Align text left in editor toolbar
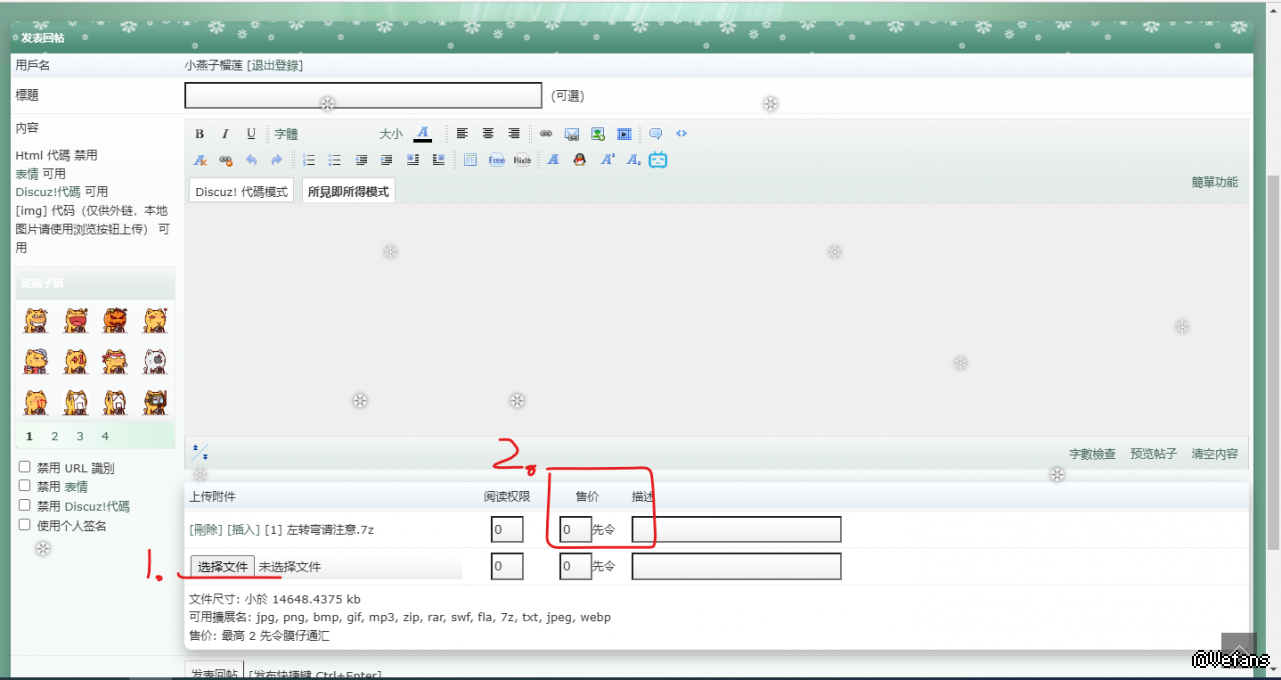Screen dimensions: 1281x680 pyautogui.click(x=462, y=134)
